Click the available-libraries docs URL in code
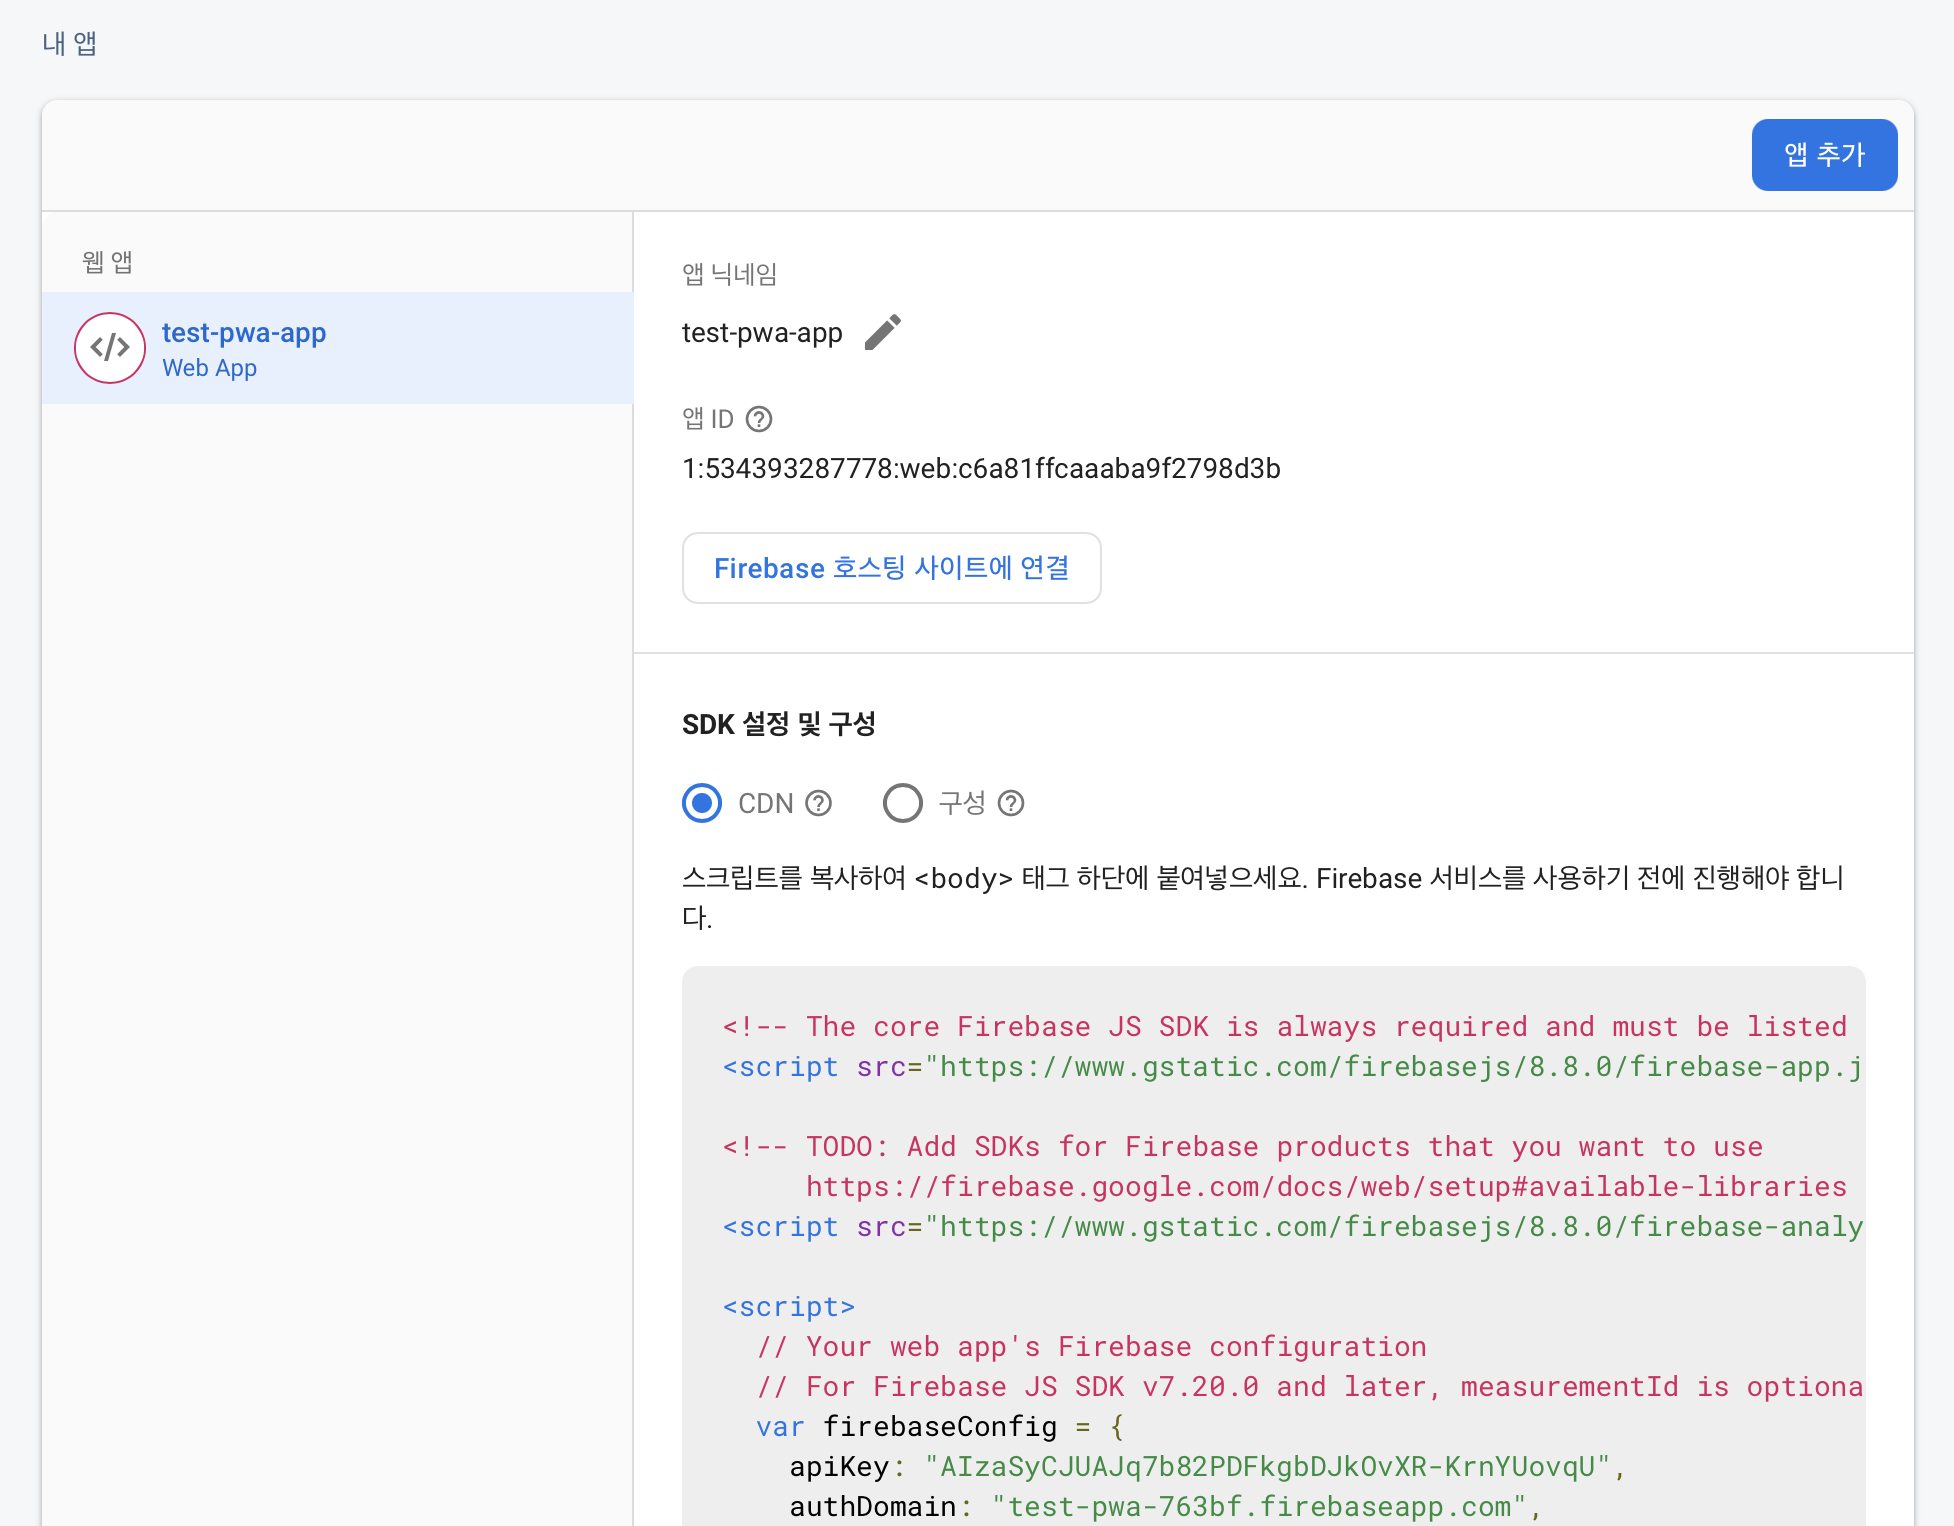This screenshot has width=1954, height=1526. [1325, 1187]
